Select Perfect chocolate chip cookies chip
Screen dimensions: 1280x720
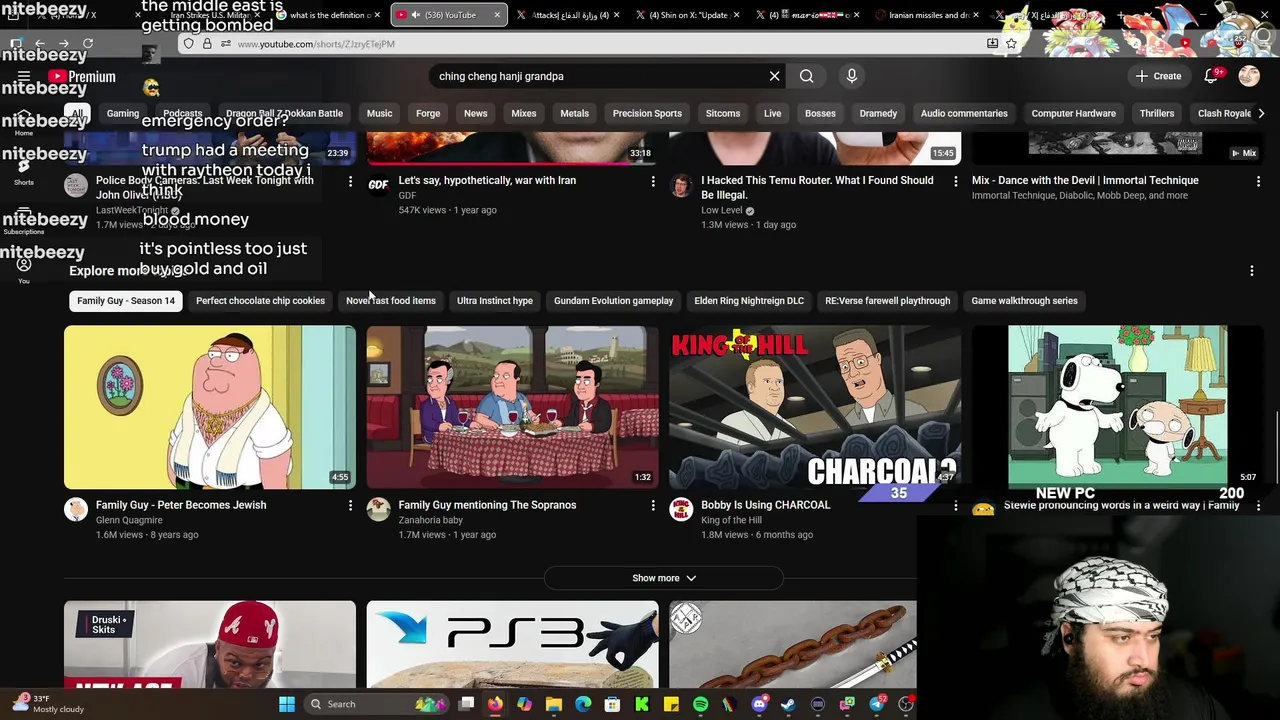pos(260,301)
